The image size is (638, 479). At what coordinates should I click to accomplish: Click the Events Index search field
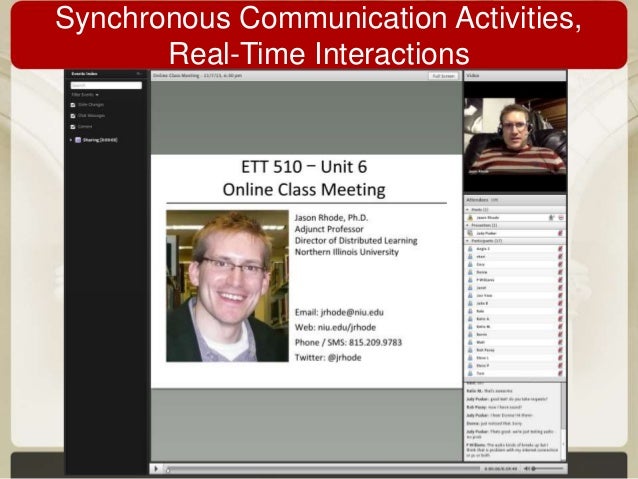coord(106,85)
